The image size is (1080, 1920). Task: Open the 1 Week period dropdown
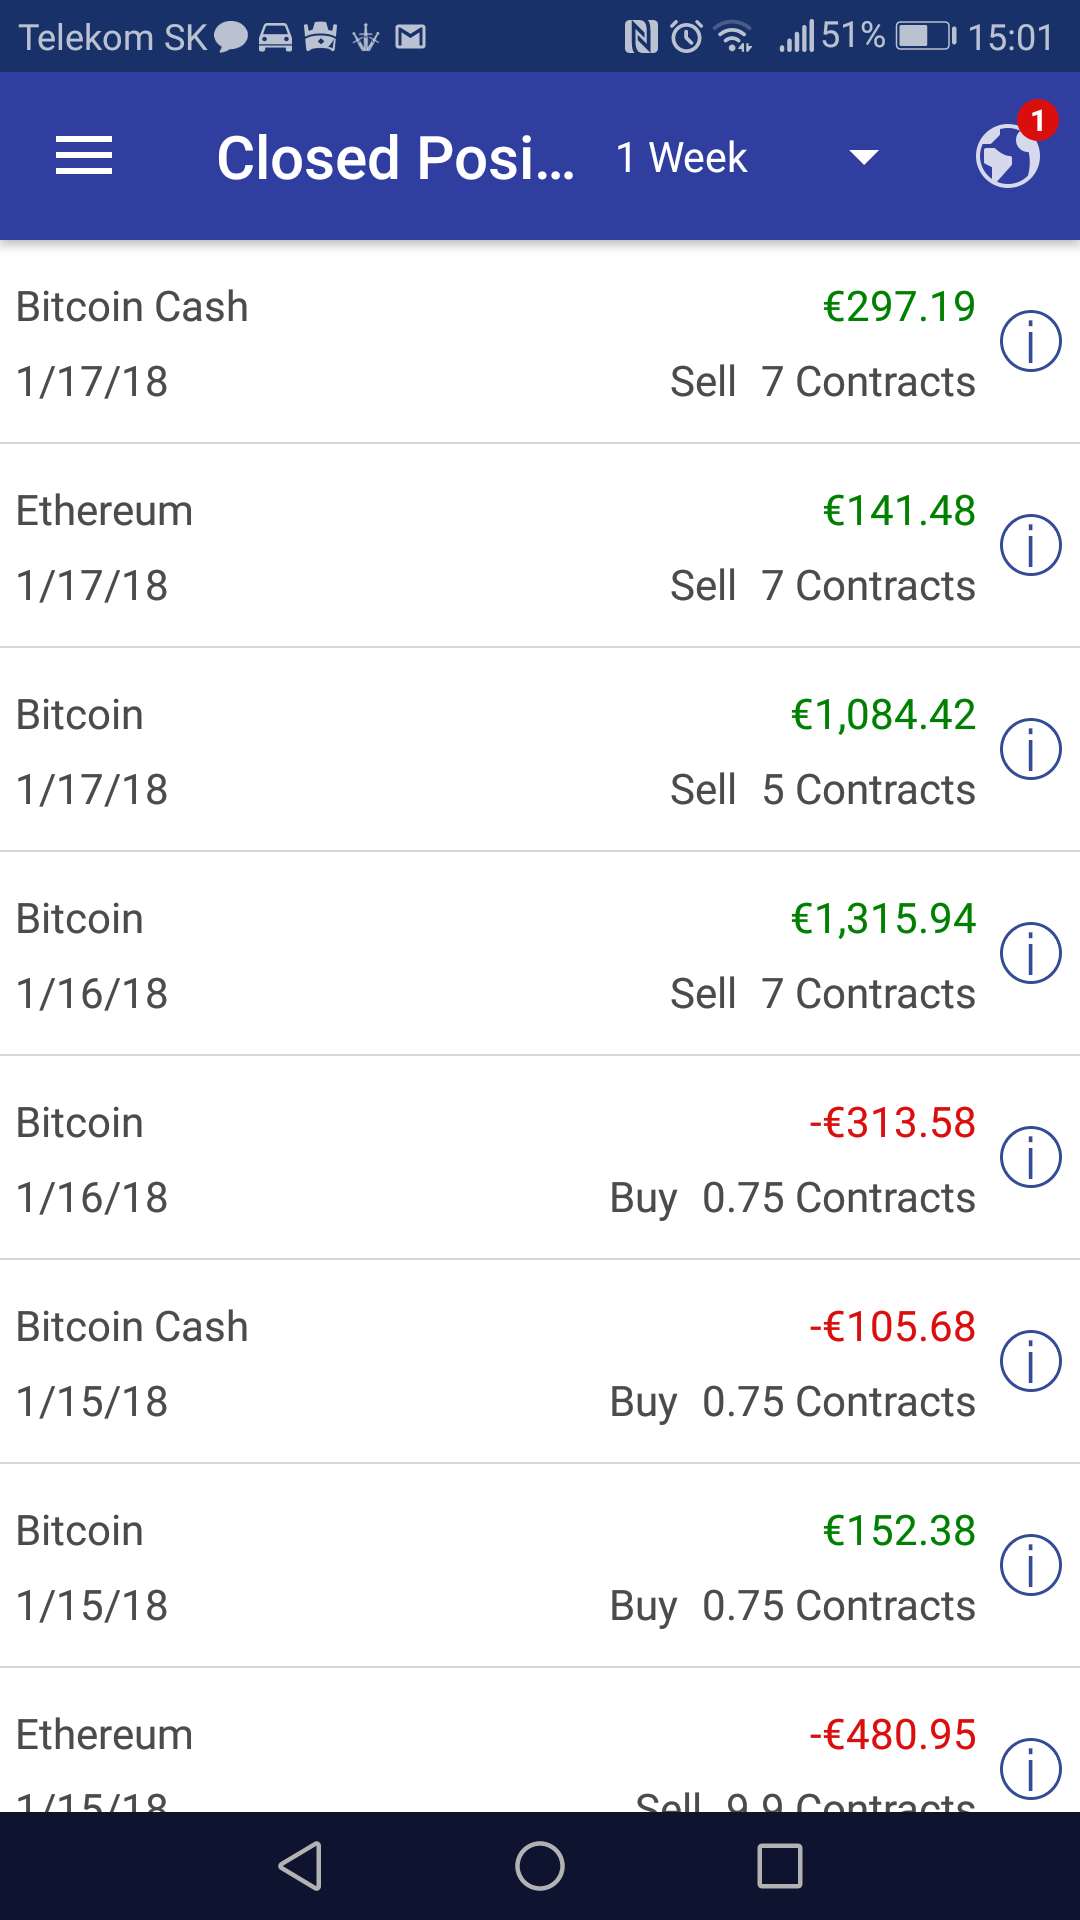point(682,158)
